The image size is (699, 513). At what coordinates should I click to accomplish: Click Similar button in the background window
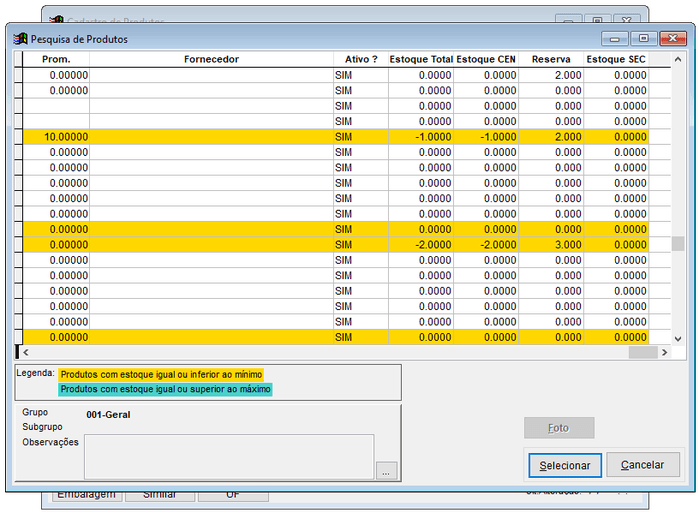[x=160, y=496]
